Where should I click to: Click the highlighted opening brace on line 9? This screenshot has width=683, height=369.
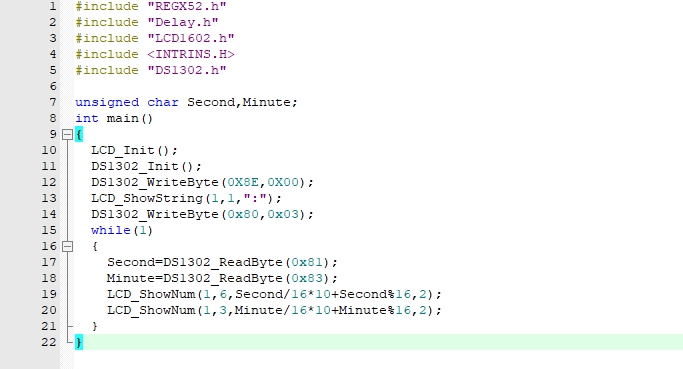pyautogui.click(x=79, y=135)
